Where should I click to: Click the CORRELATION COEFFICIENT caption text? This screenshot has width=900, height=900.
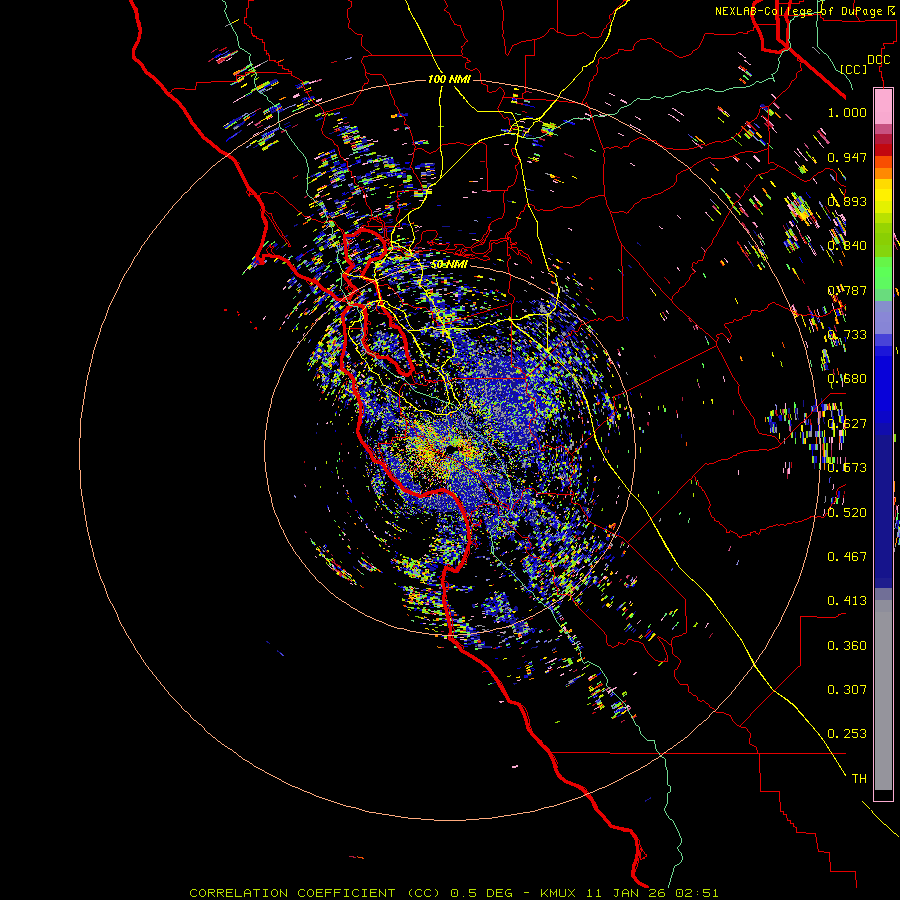pyautogui.click(x=292, y=893)
